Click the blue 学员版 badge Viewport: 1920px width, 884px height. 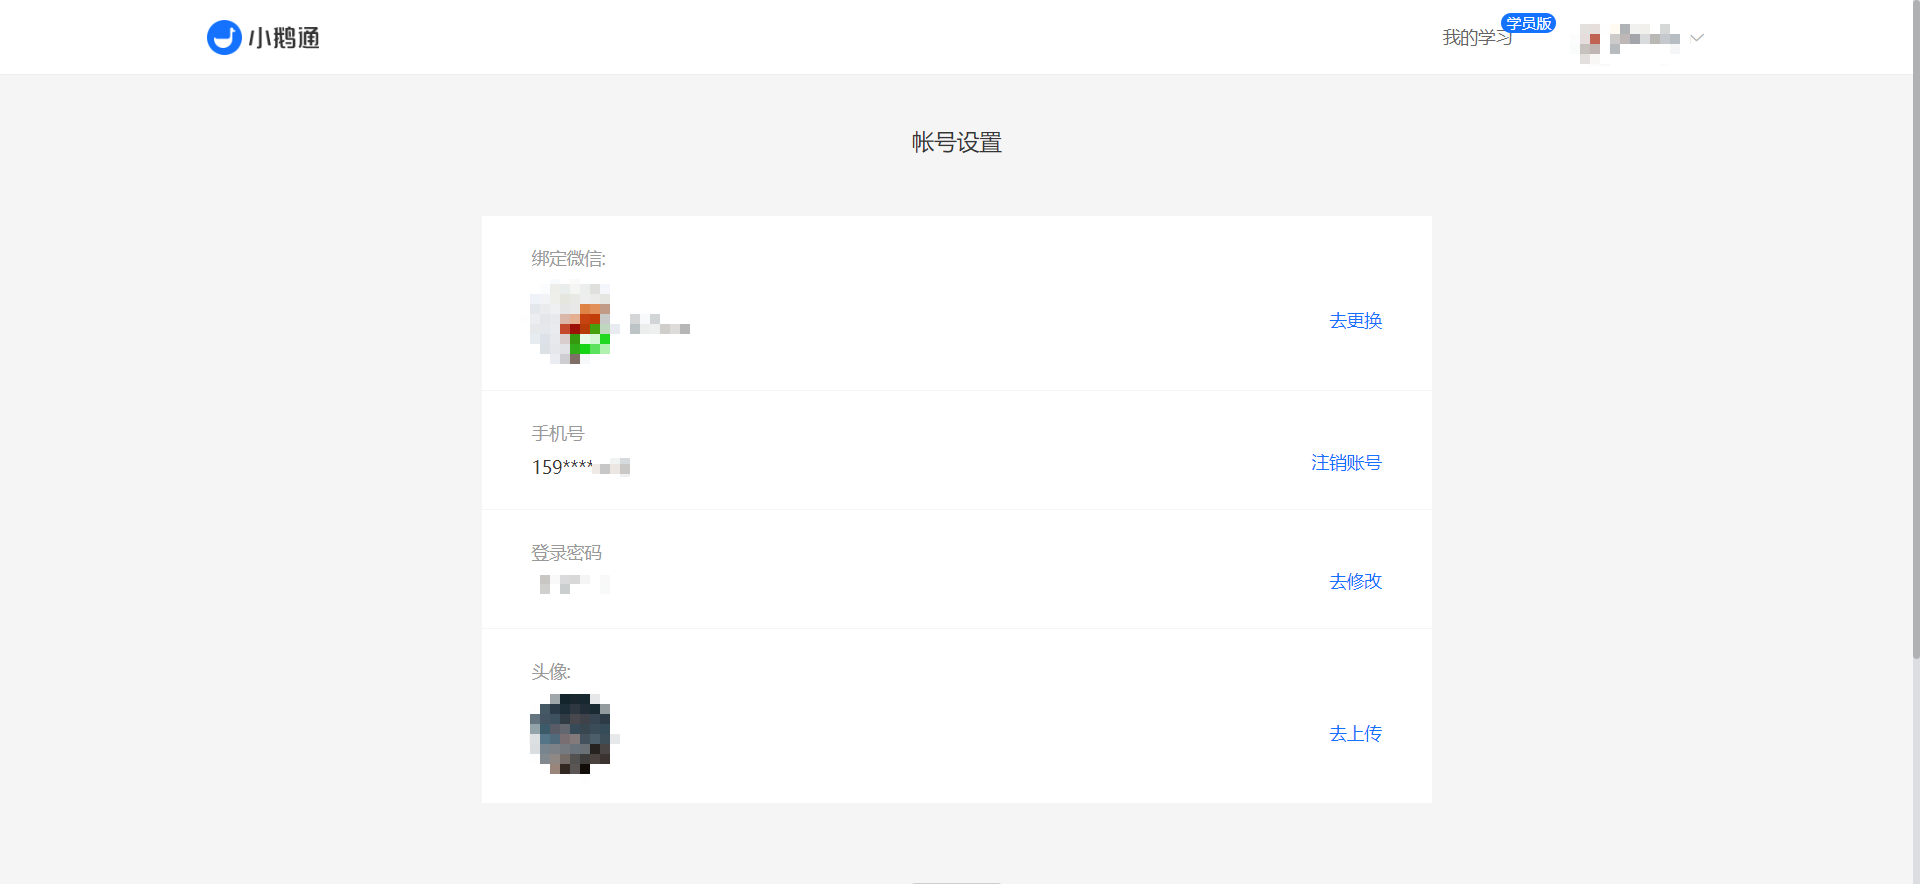[x=1528, y=23]
